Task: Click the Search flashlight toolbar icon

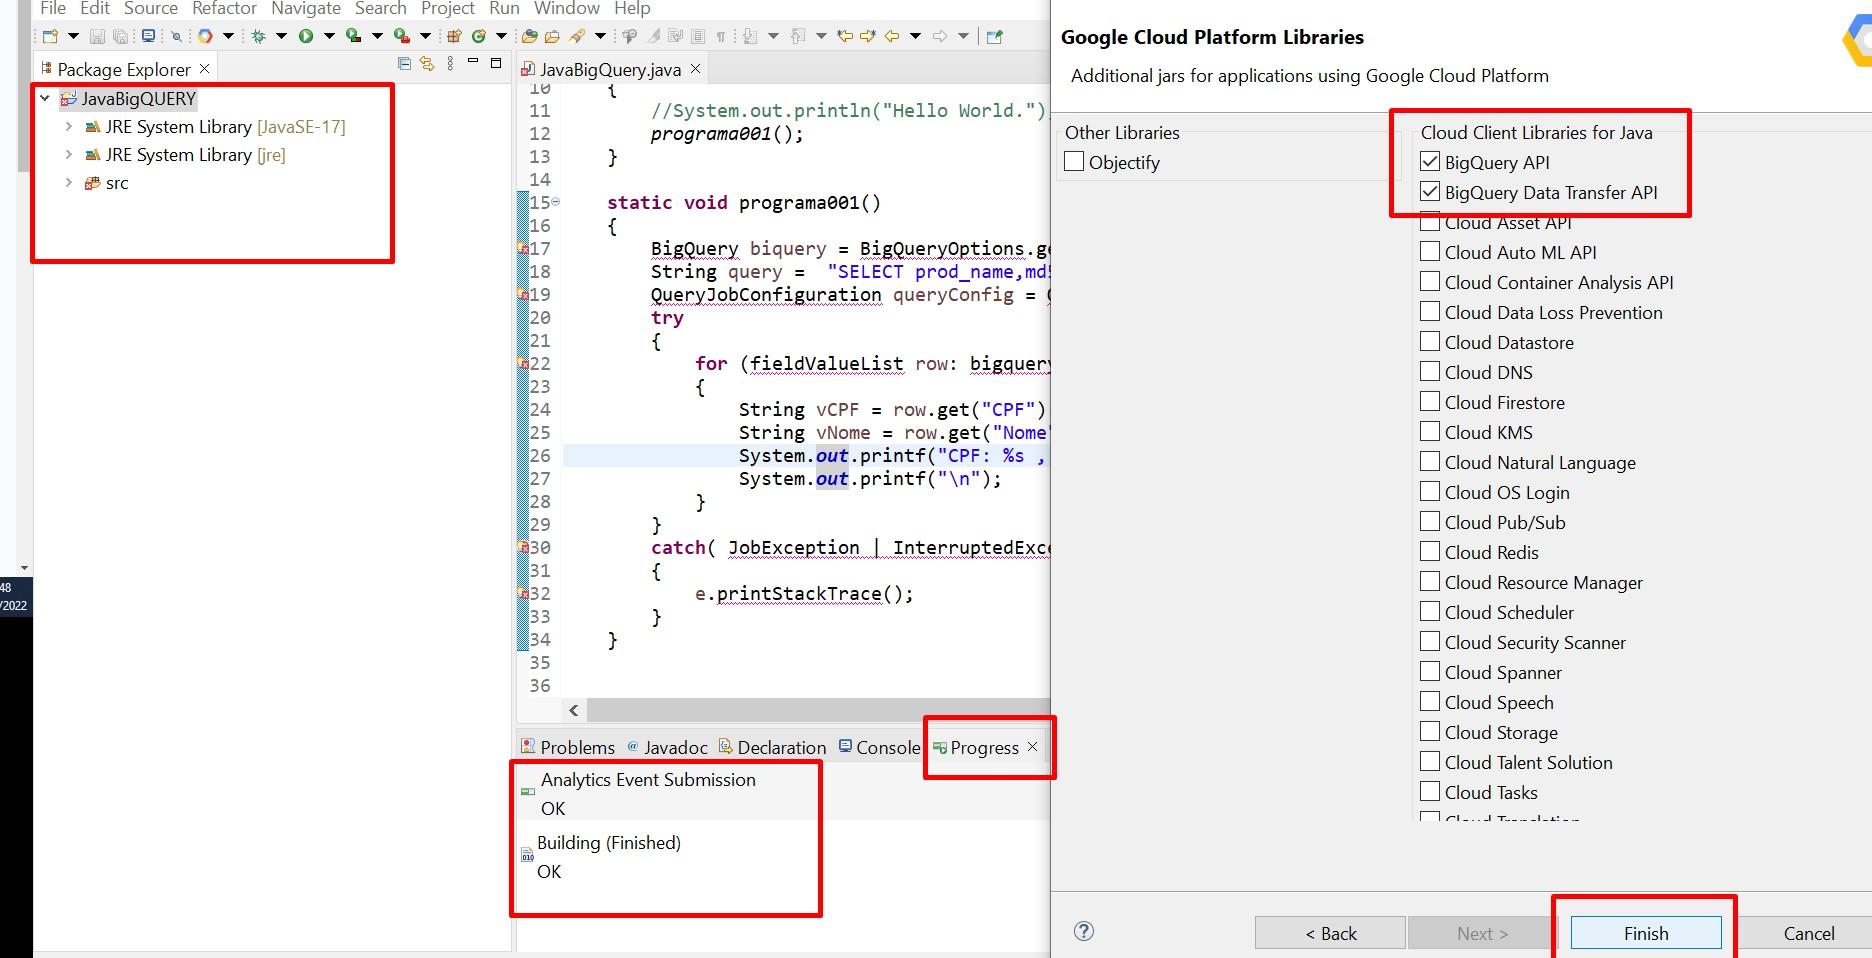Action: [576, 36]
